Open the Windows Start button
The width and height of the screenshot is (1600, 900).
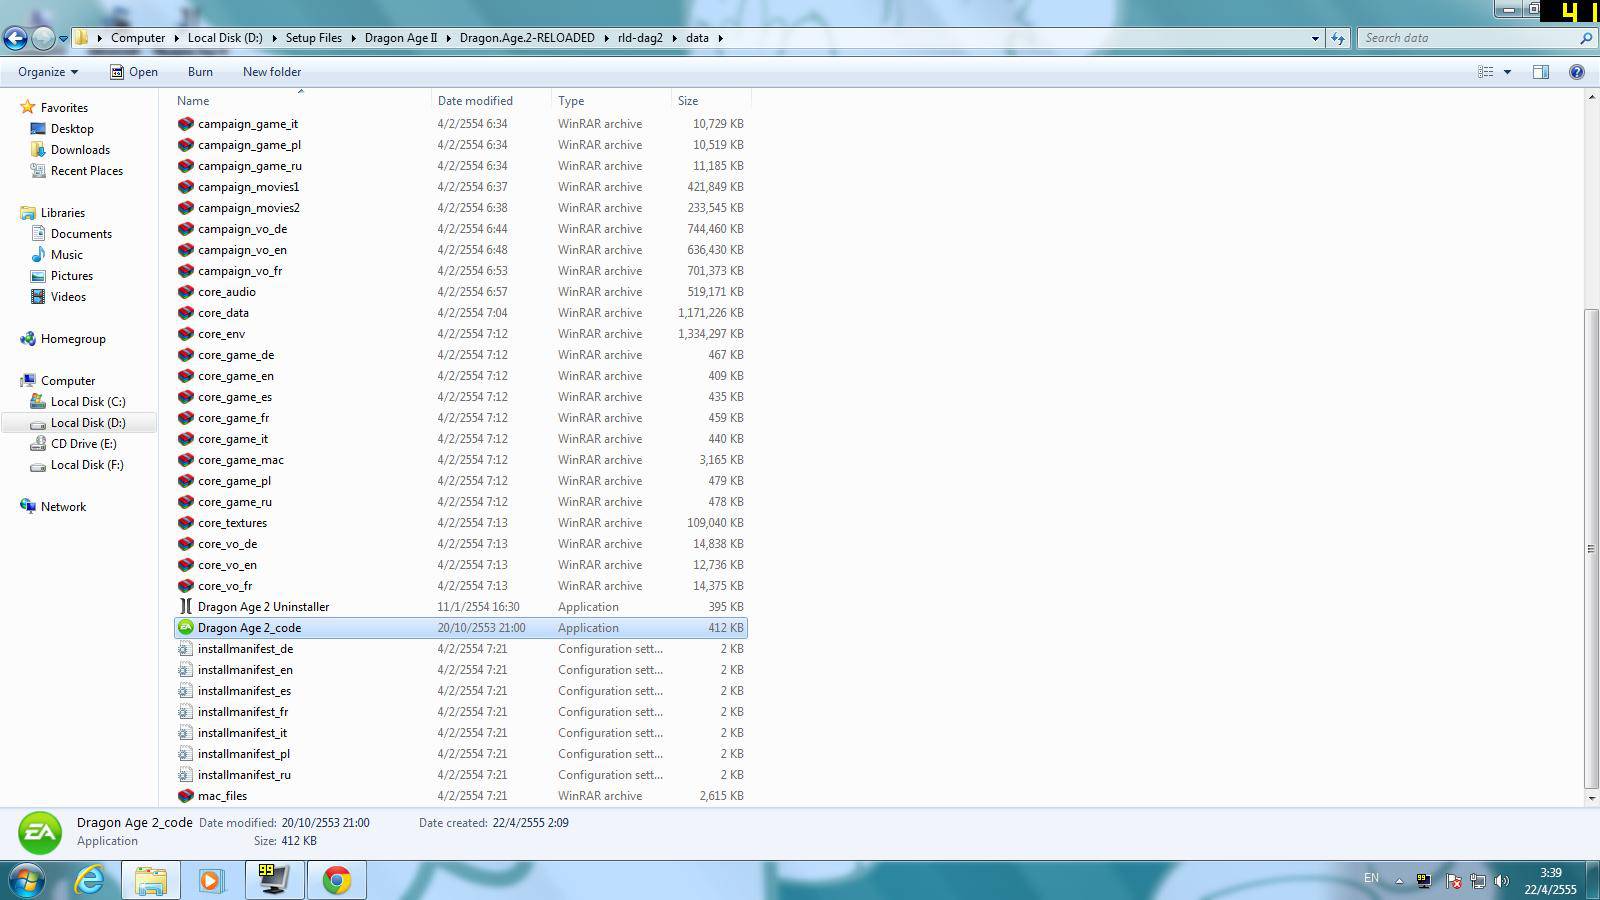coord(27,880)
